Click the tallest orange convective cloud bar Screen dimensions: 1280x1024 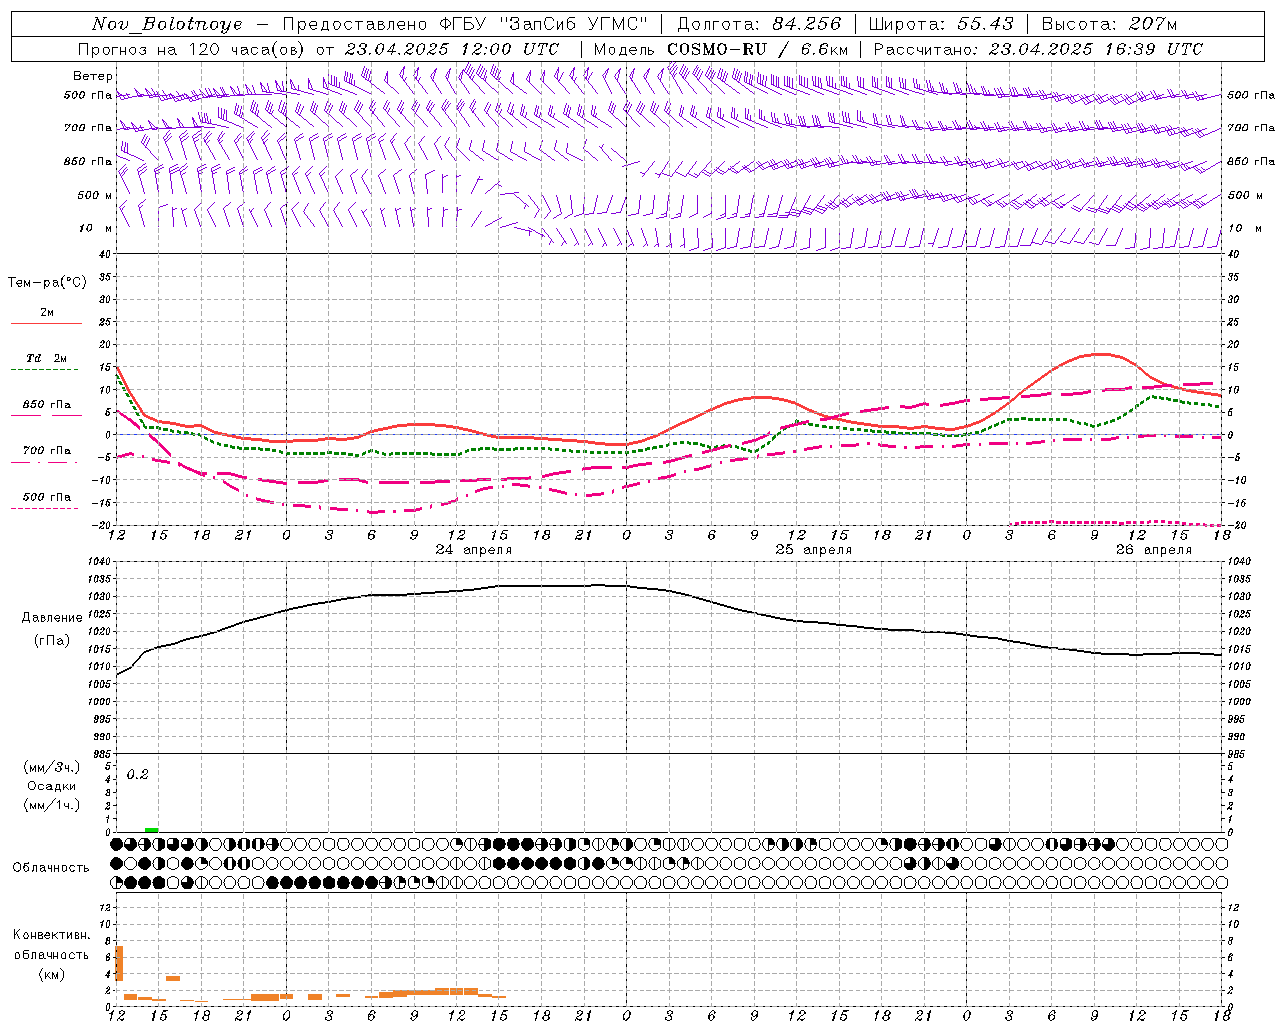coord(119,963)
